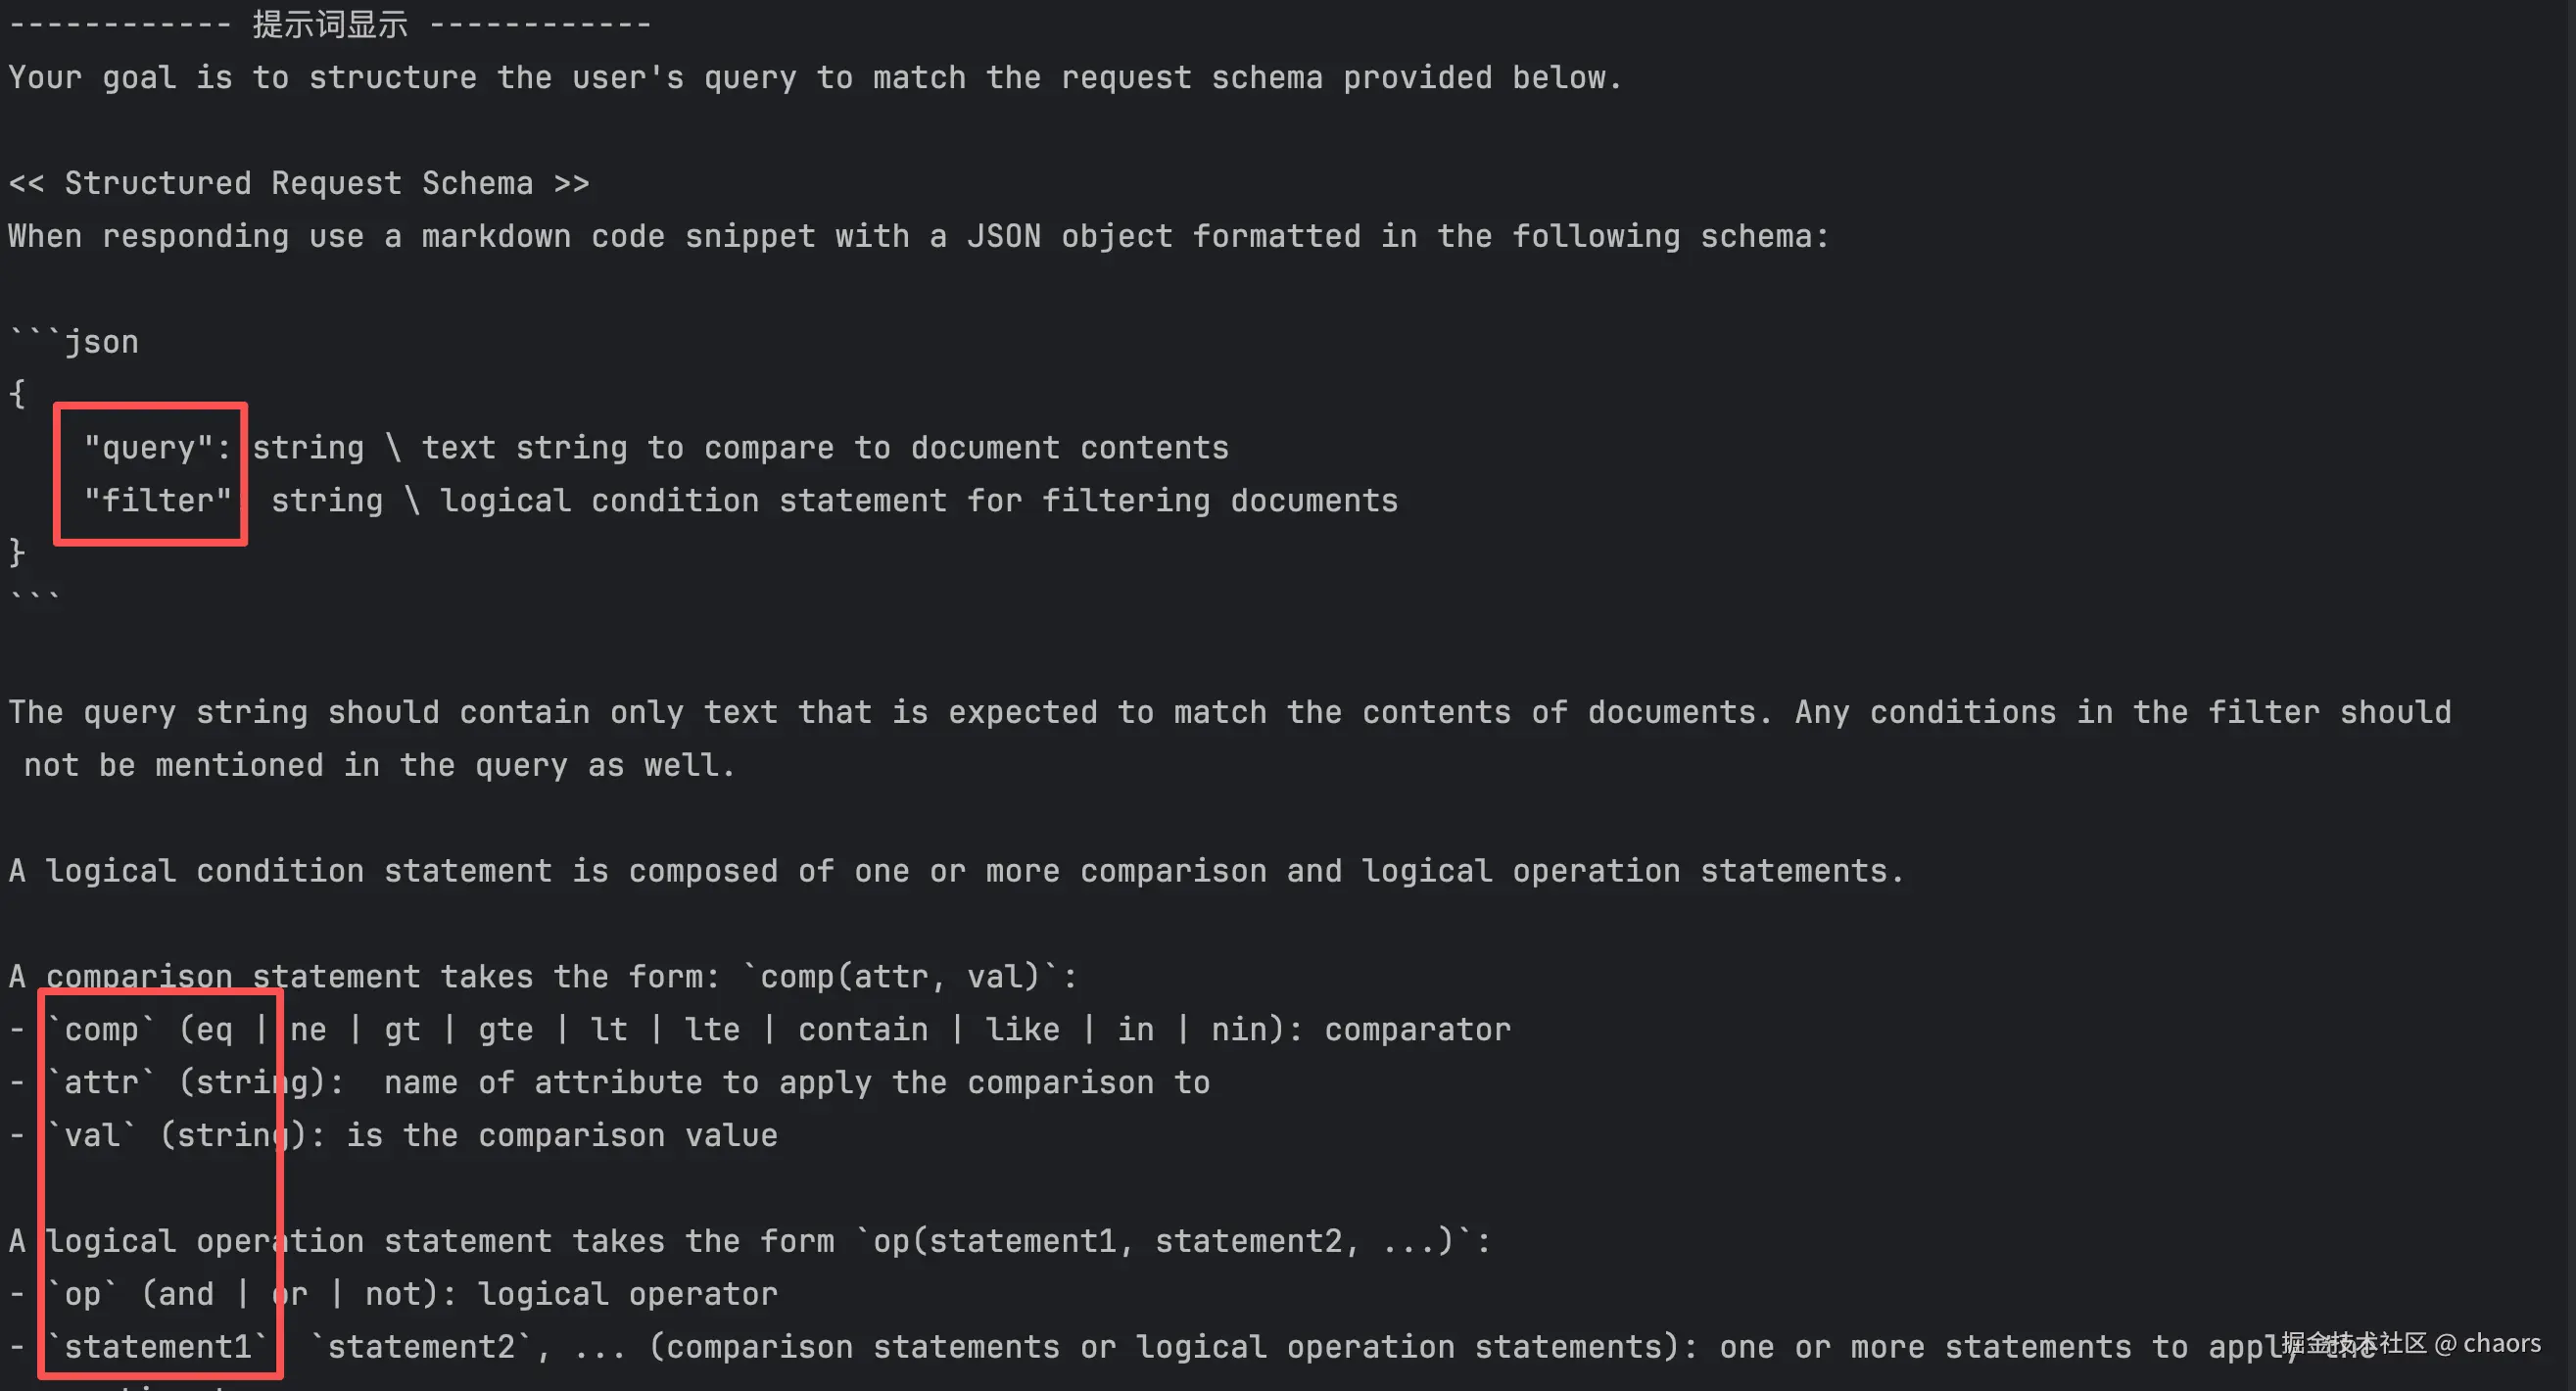Click the "<< Structured Request Schema >>" heading

coord(298,183)
